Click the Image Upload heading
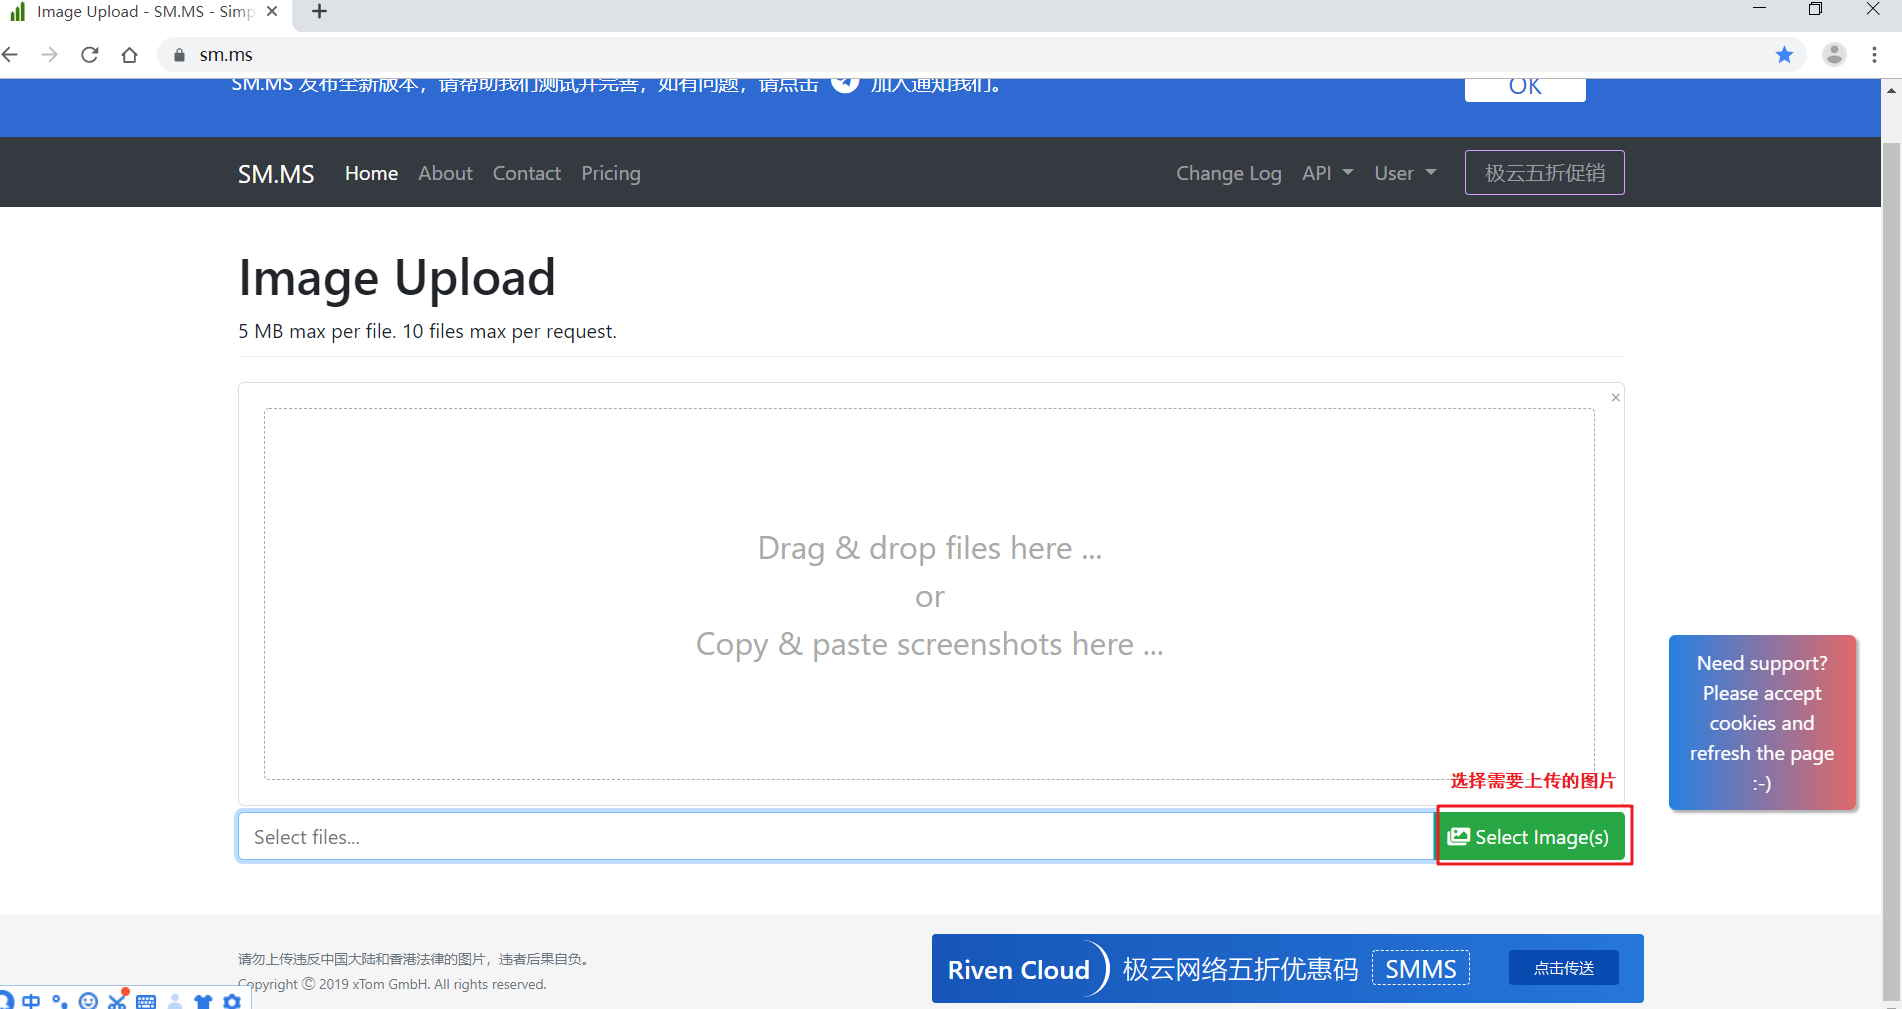The height and width of the screenshot is (1009, 1902). pos(397,278)
